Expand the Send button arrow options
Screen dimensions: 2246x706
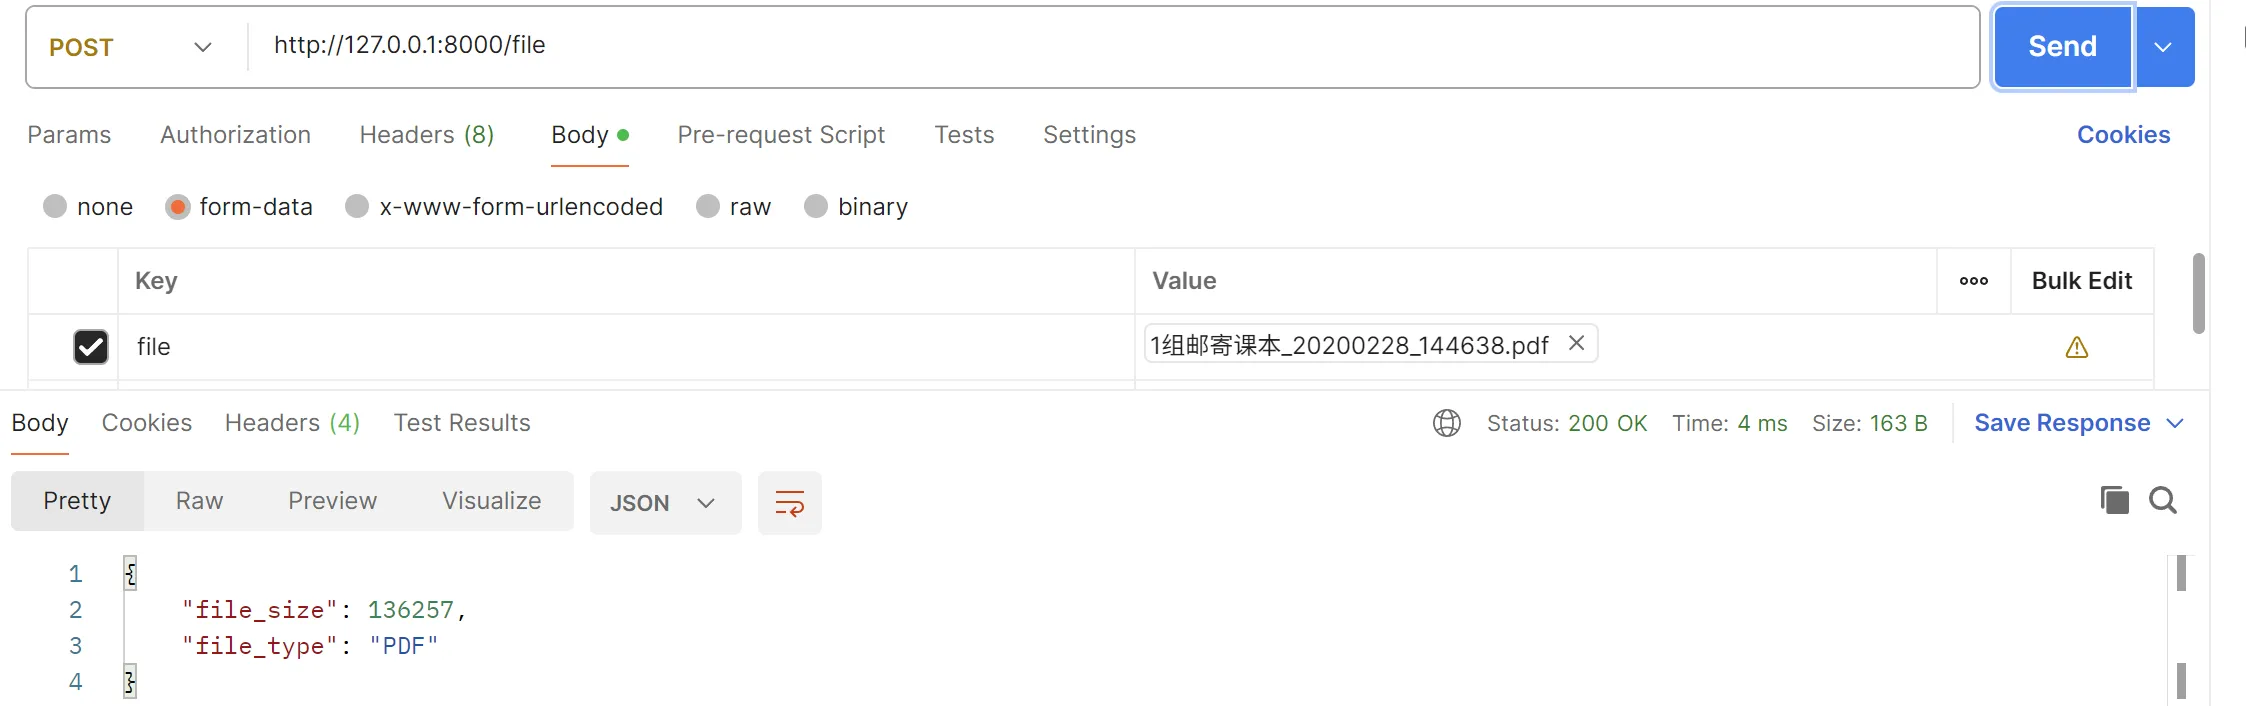(2164, 47)
